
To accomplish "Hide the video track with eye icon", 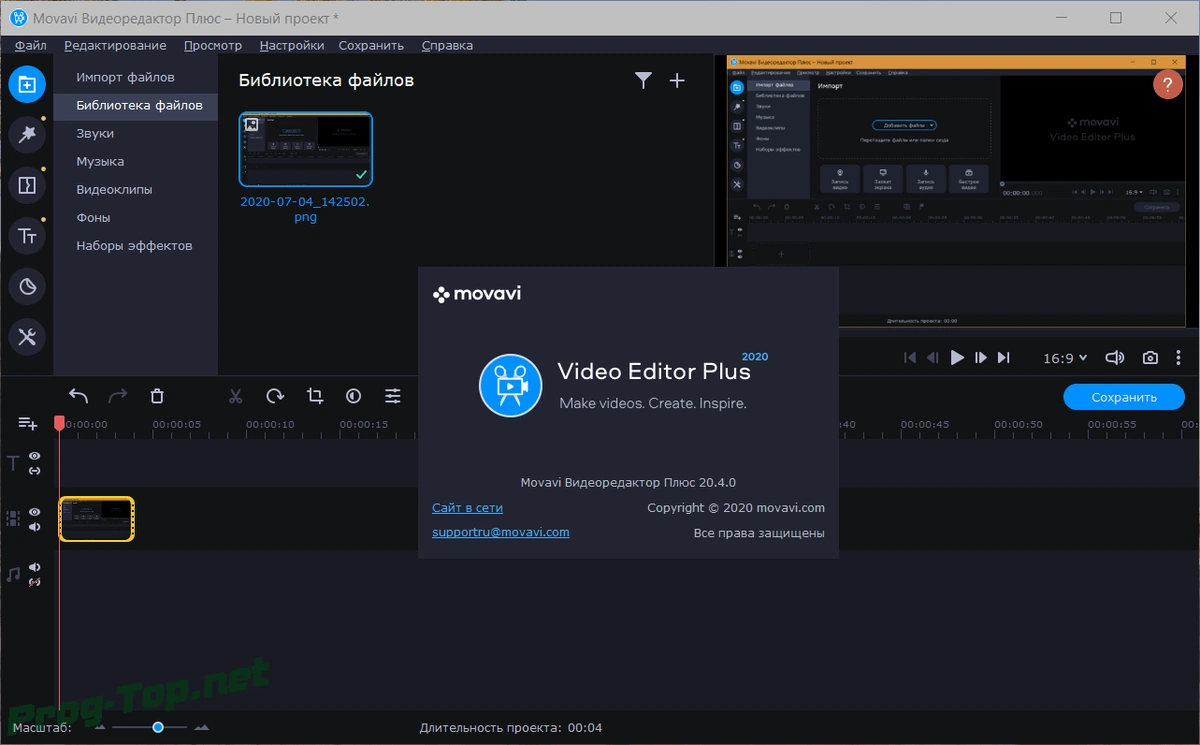I will 34,512.
